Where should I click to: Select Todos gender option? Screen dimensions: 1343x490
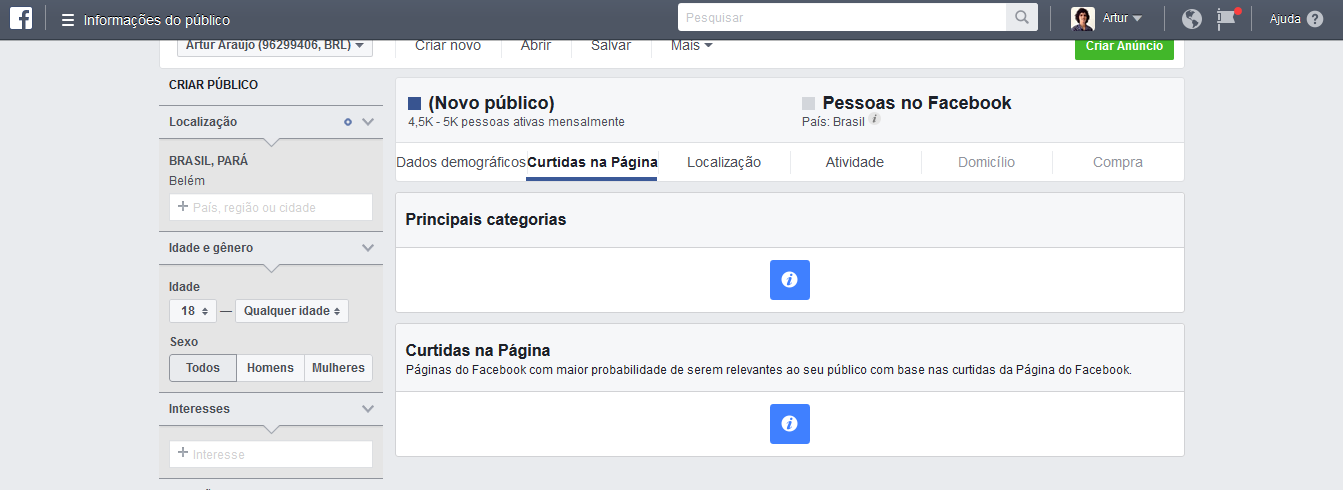point(203,368)
